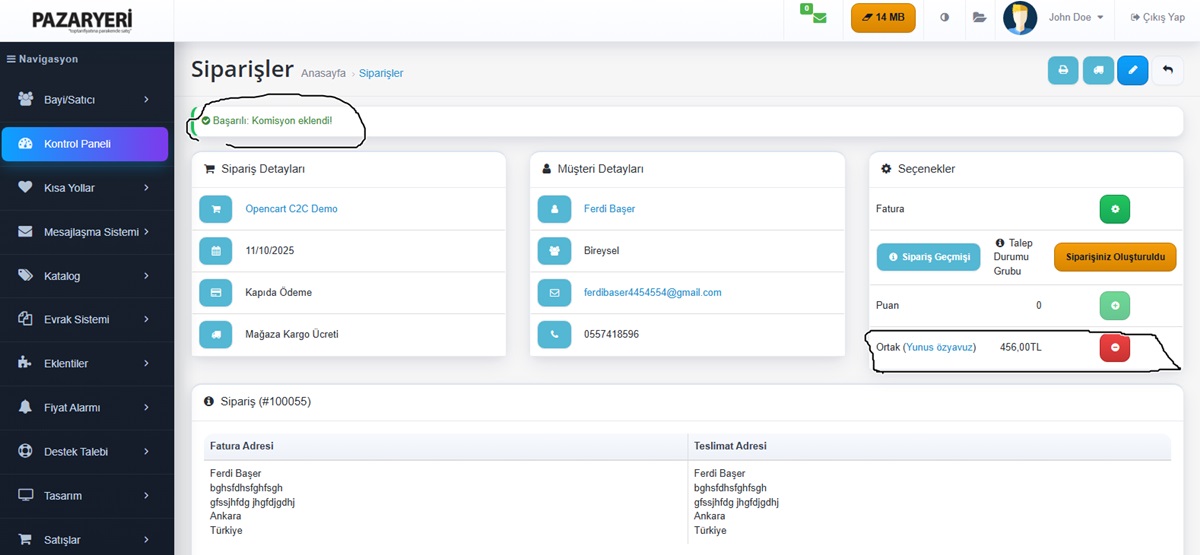Expand the Bayi/Satıcı sidebar menu
The image size is (1200, 555).
tap(85, 100)
